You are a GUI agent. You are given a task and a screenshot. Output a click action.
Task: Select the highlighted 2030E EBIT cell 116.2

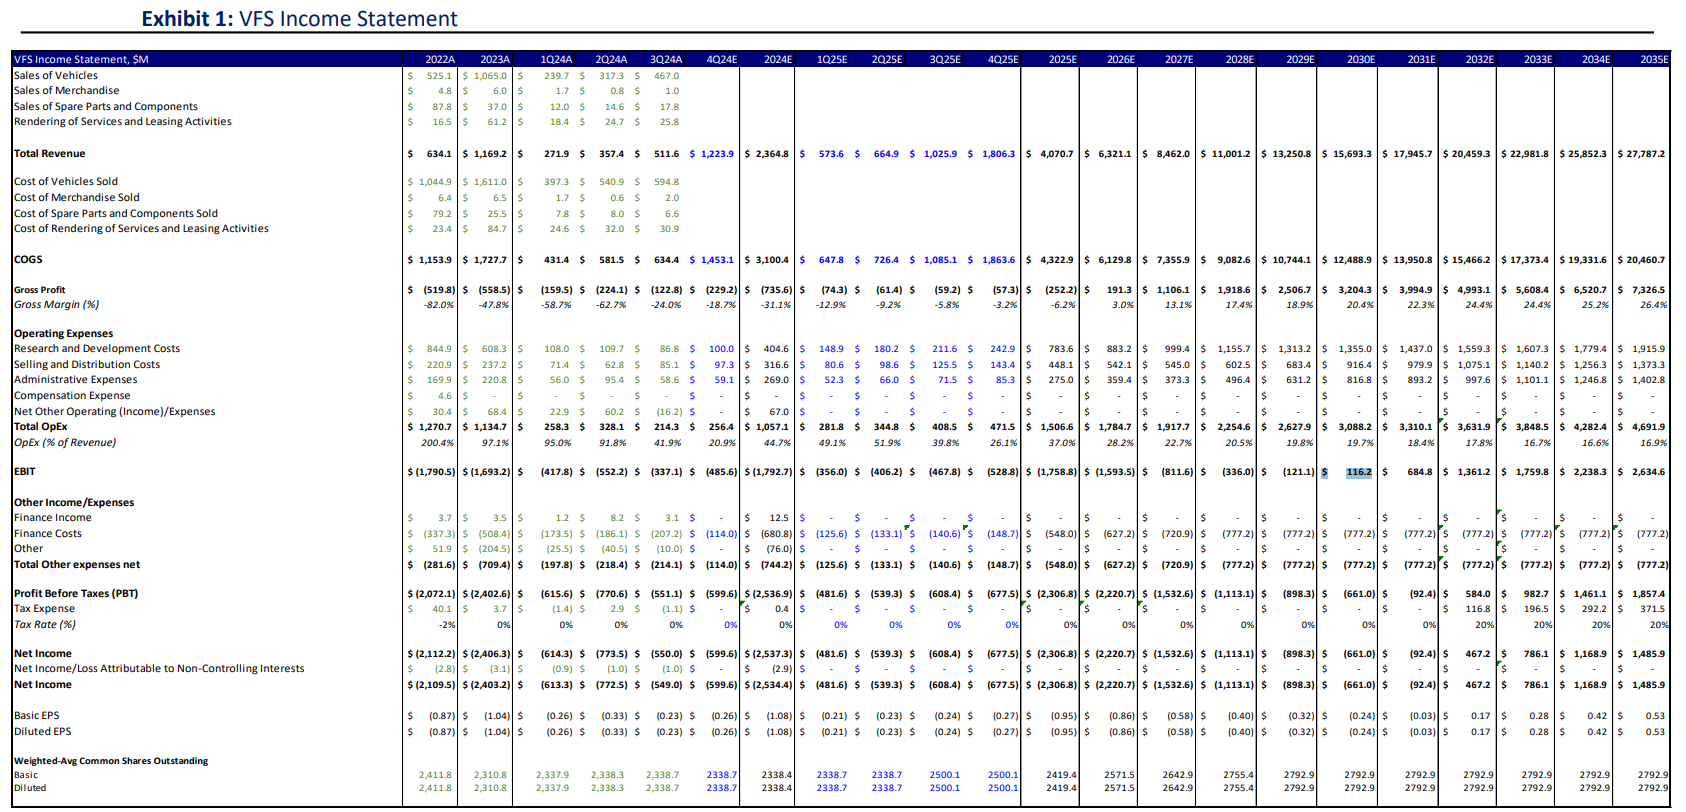coord(1358,472)
